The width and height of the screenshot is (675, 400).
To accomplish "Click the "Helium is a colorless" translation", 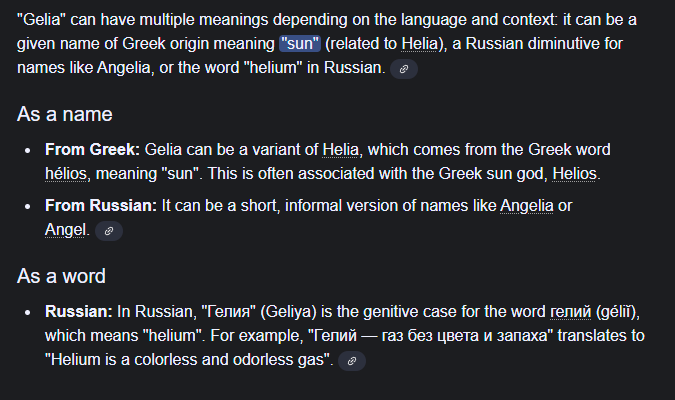I will click(130, 360).
